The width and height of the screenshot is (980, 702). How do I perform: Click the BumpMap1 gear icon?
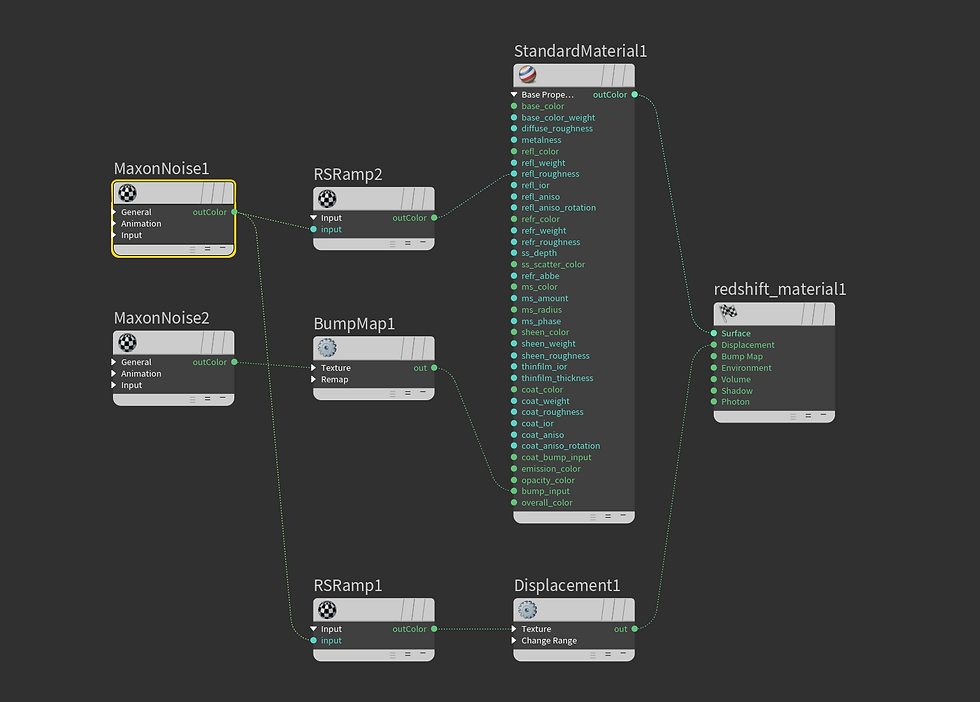(x=328, y=348)
